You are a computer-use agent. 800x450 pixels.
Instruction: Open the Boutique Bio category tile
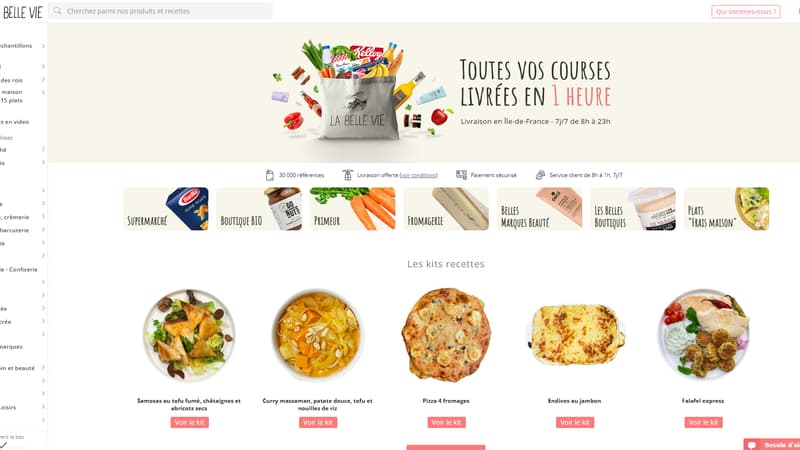pyautogui.click(x=259, y=209)
